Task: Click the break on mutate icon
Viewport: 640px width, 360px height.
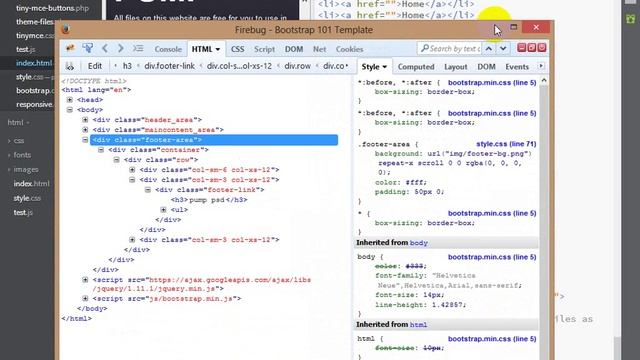Action: [70, 66]
